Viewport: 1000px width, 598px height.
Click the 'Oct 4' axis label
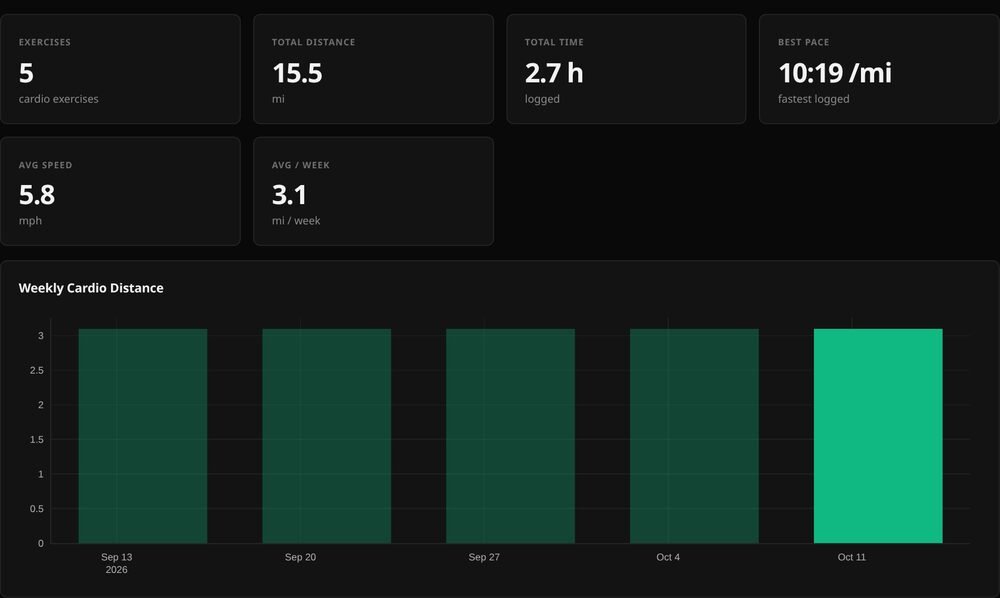coord(668,557)
